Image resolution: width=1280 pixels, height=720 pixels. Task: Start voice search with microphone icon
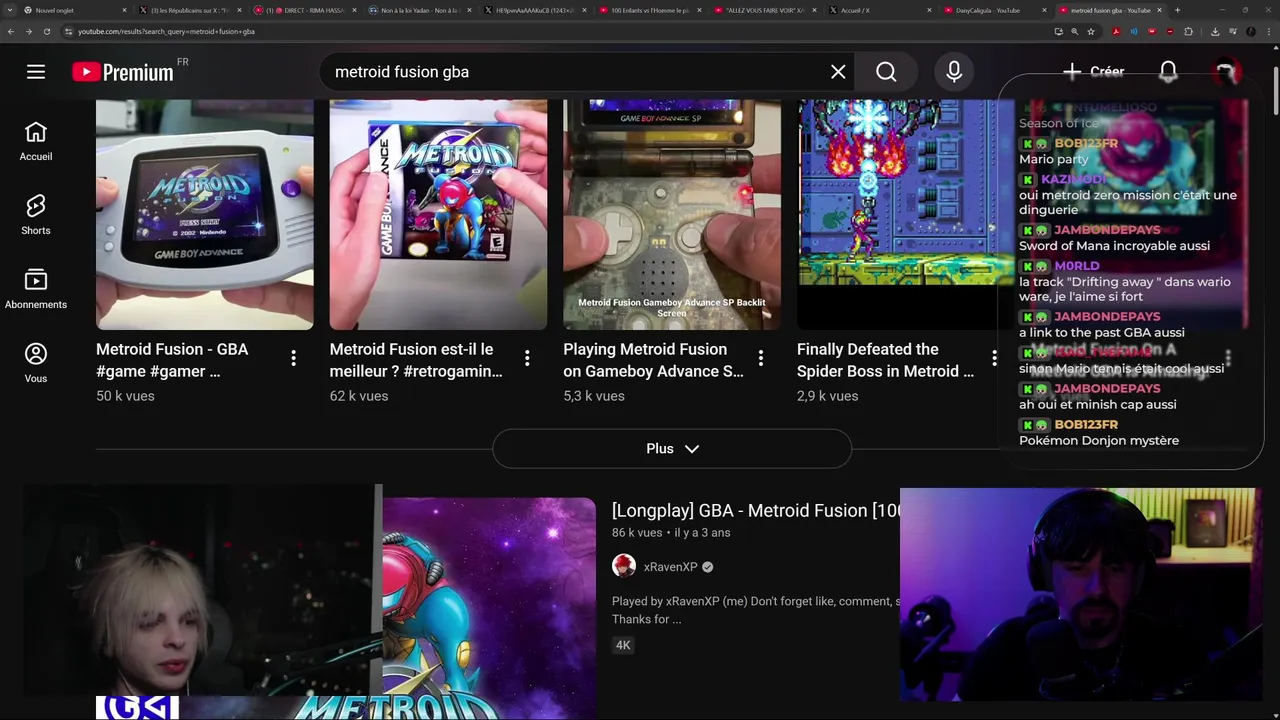(954, 72)
